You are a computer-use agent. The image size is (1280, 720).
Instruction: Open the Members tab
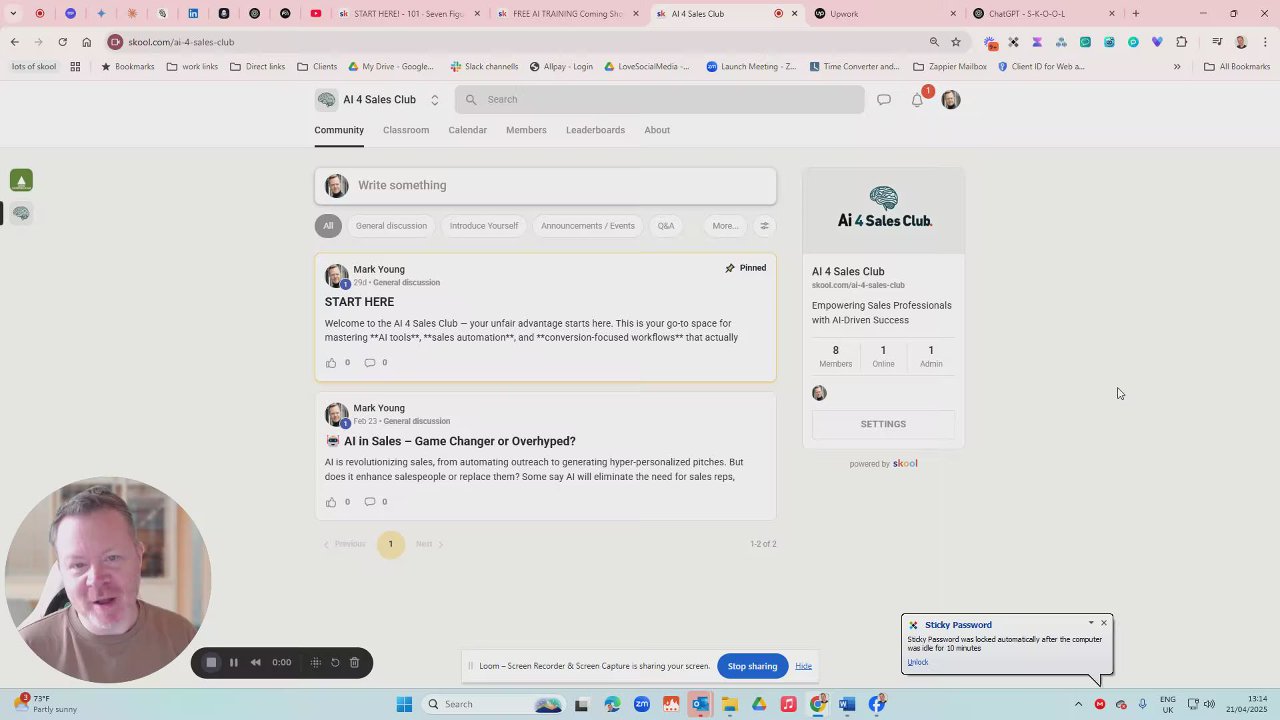pyautogui.click(x=526, y=130)
